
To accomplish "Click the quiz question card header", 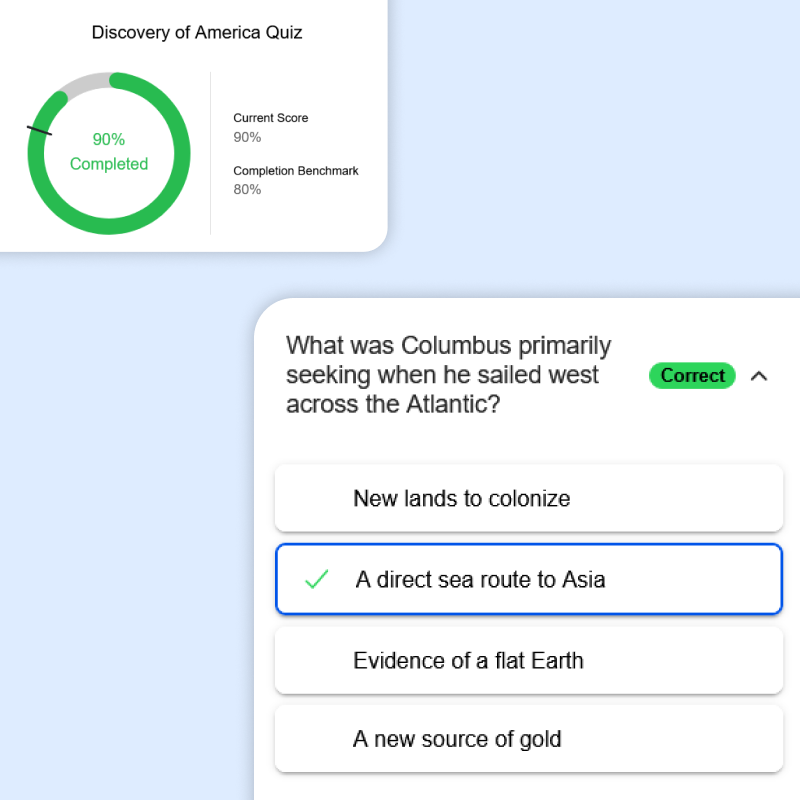I will coord(448,374).
